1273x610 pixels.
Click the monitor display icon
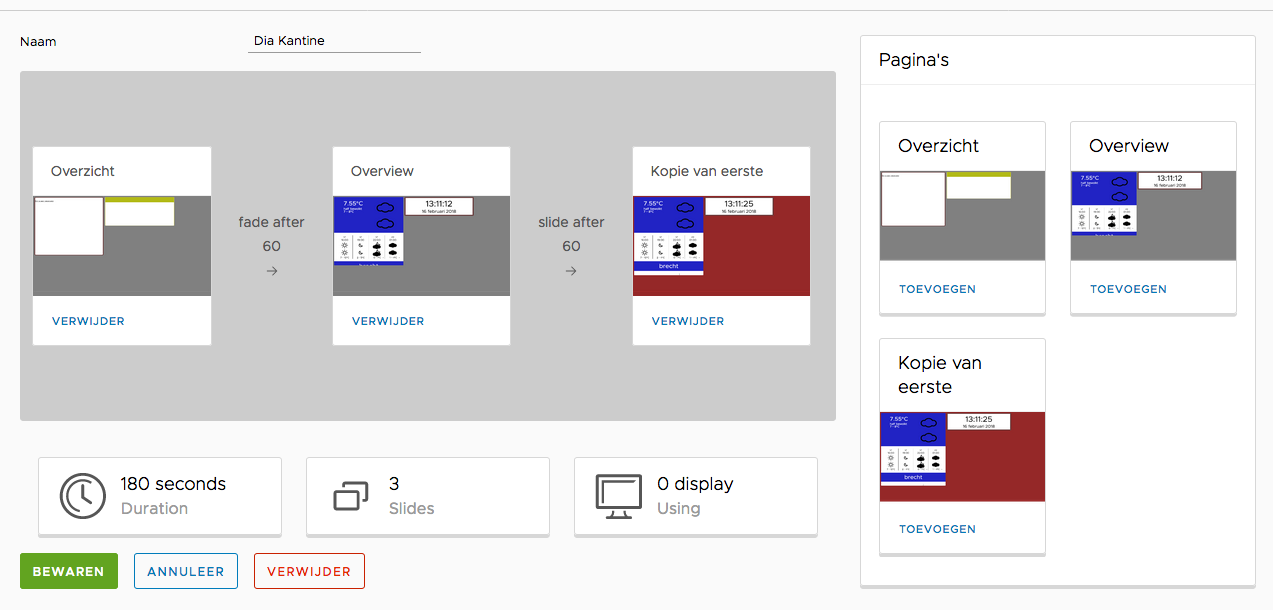[x=619, y=496]
